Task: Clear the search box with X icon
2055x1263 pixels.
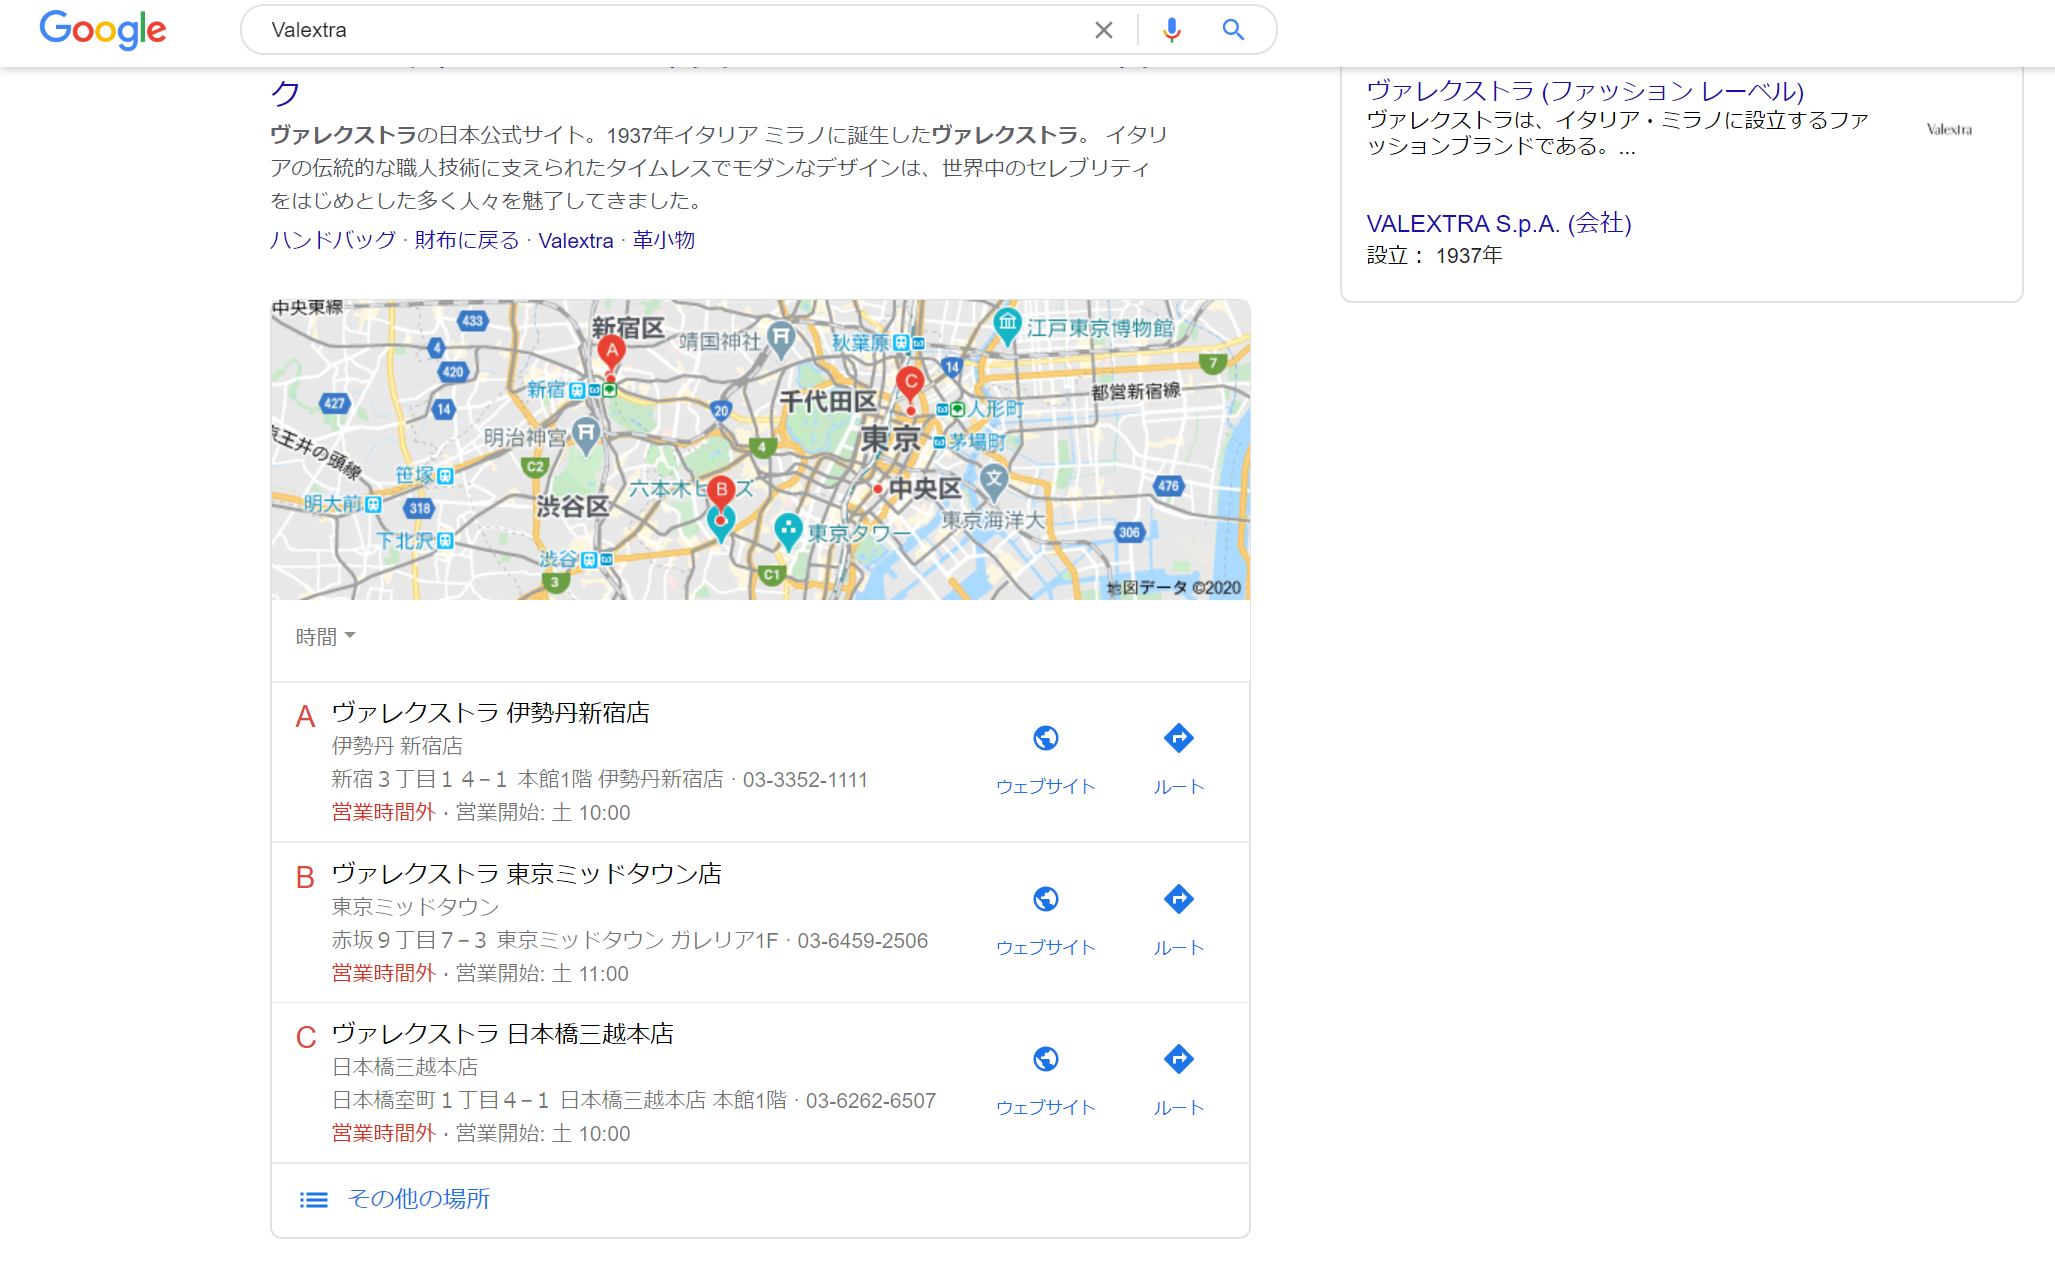Action: (1104, 30)
